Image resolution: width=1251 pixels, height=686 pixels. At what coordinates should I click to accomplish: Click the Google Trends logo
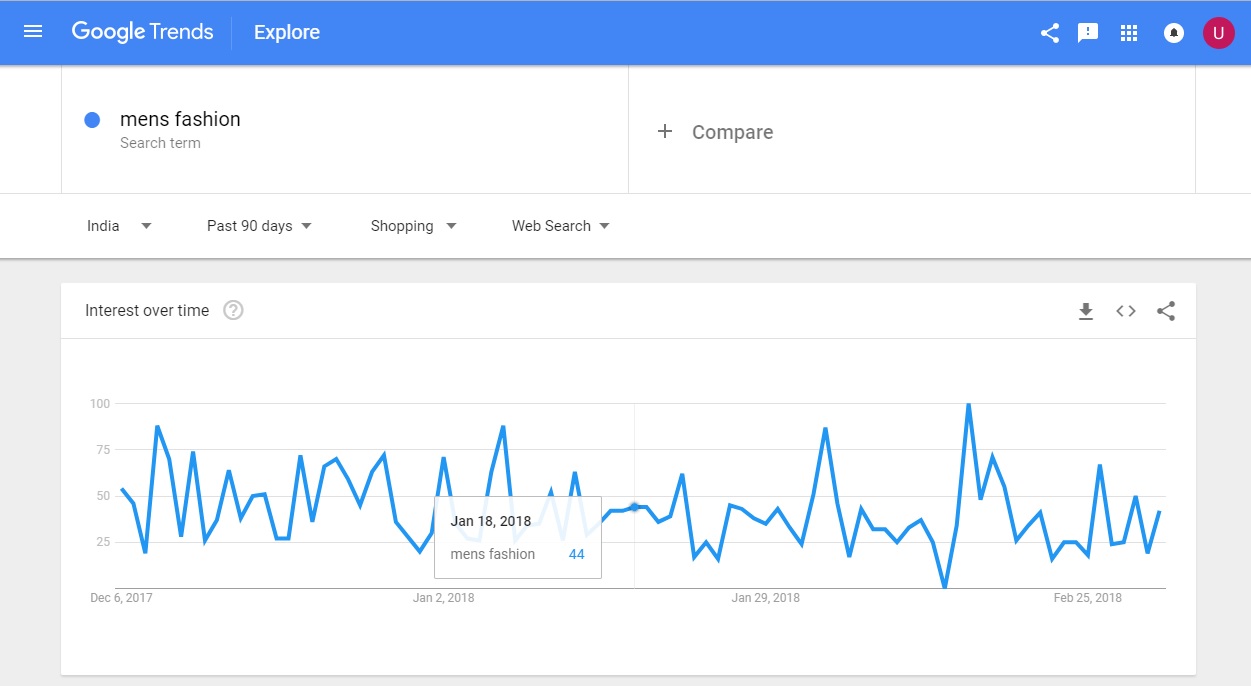point(142,32)
